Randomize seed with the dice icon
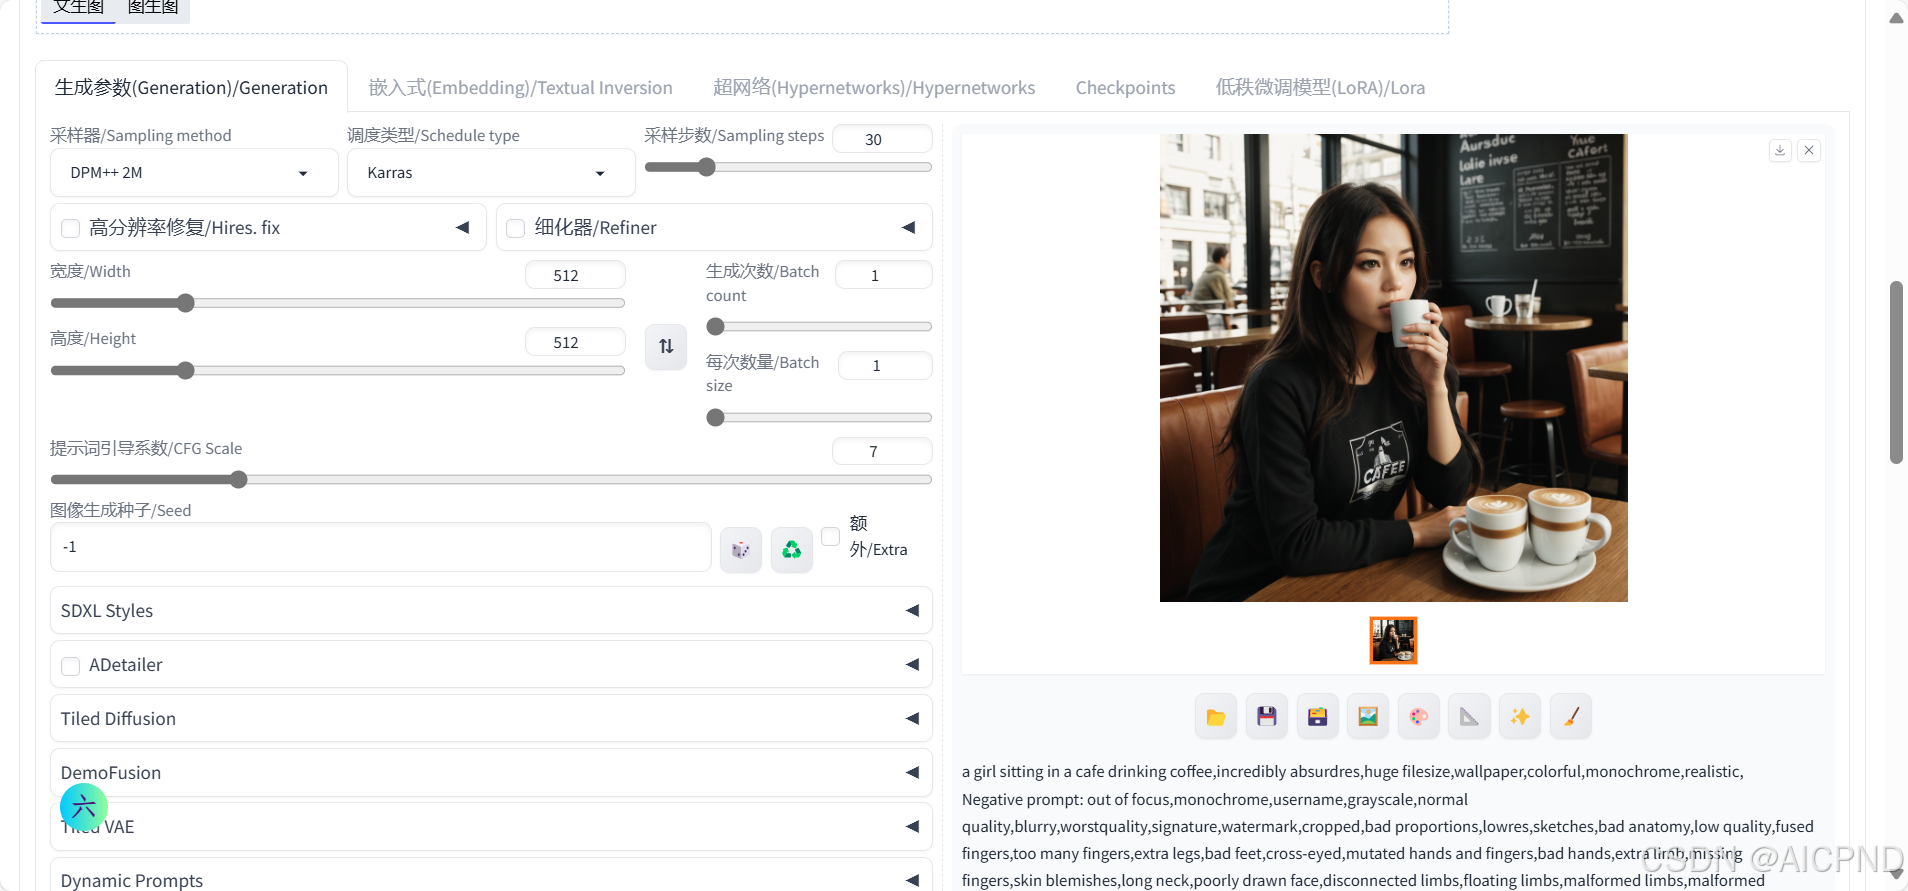The height and width of the screenshot is (891, 1908). (741, 550)
